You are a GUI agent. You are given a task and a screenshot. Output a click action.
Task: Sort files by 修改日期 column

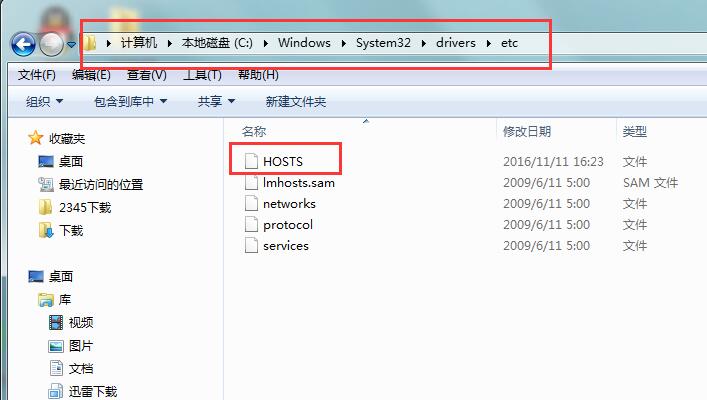(x=527, y=131)
